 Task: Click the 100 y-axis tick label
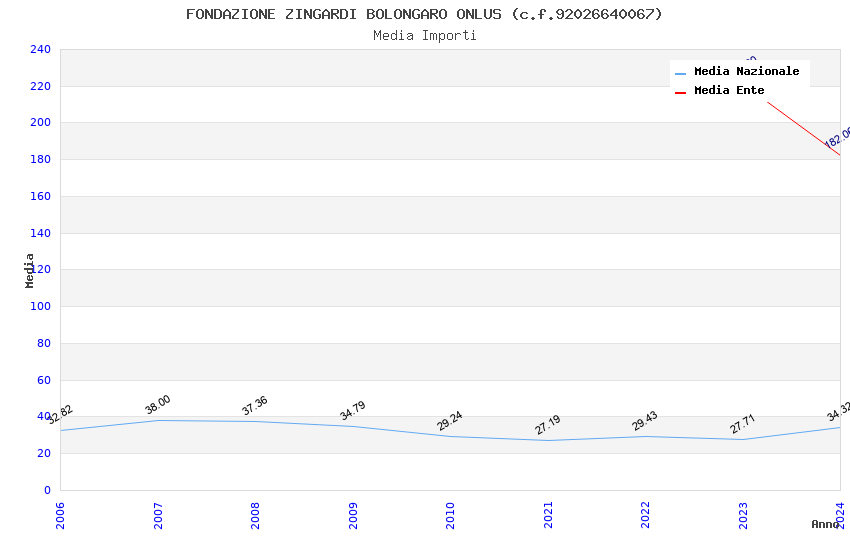tap(41, 306)
